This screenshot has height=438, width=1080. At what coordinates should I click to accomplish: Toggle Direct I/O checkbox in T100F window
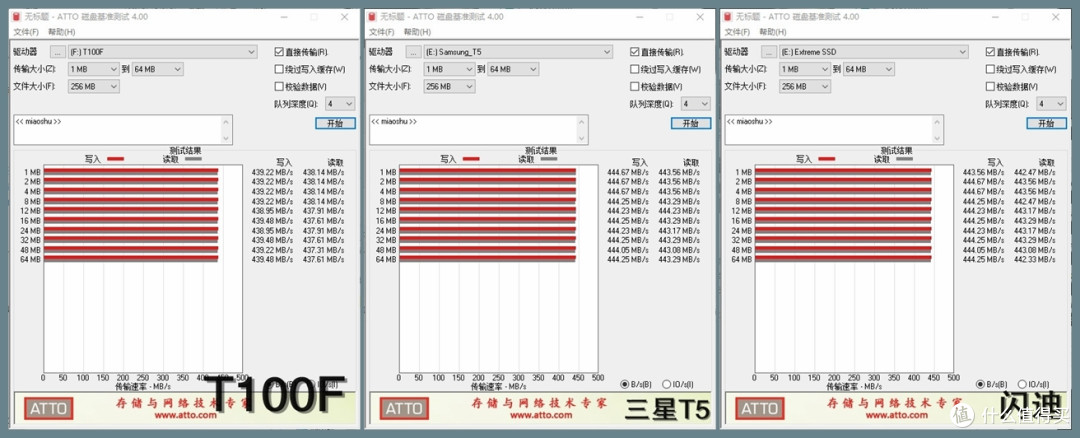[279, 52]
